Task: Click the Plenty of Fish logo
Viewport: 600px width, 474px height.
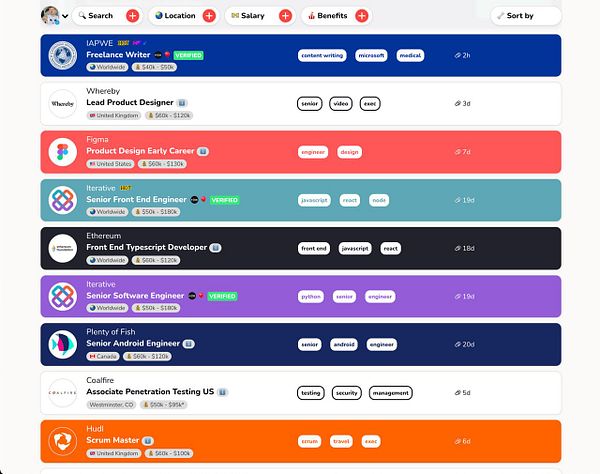Action: 63,344
